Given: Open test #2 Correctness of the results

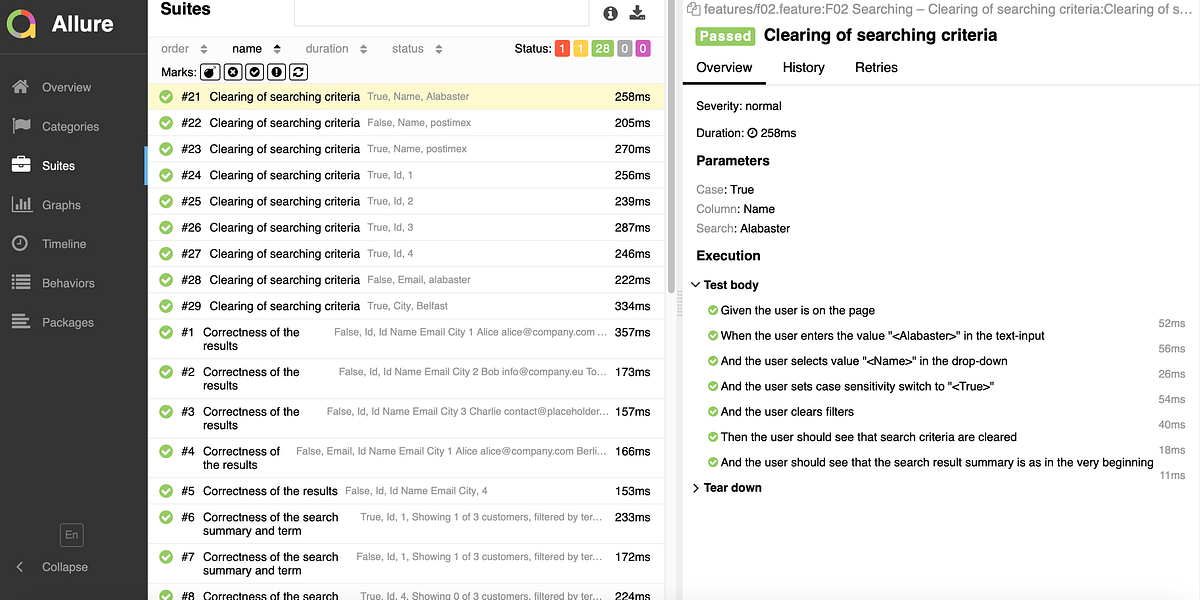Looking at the screenshot, I should [x=406, y=378].
